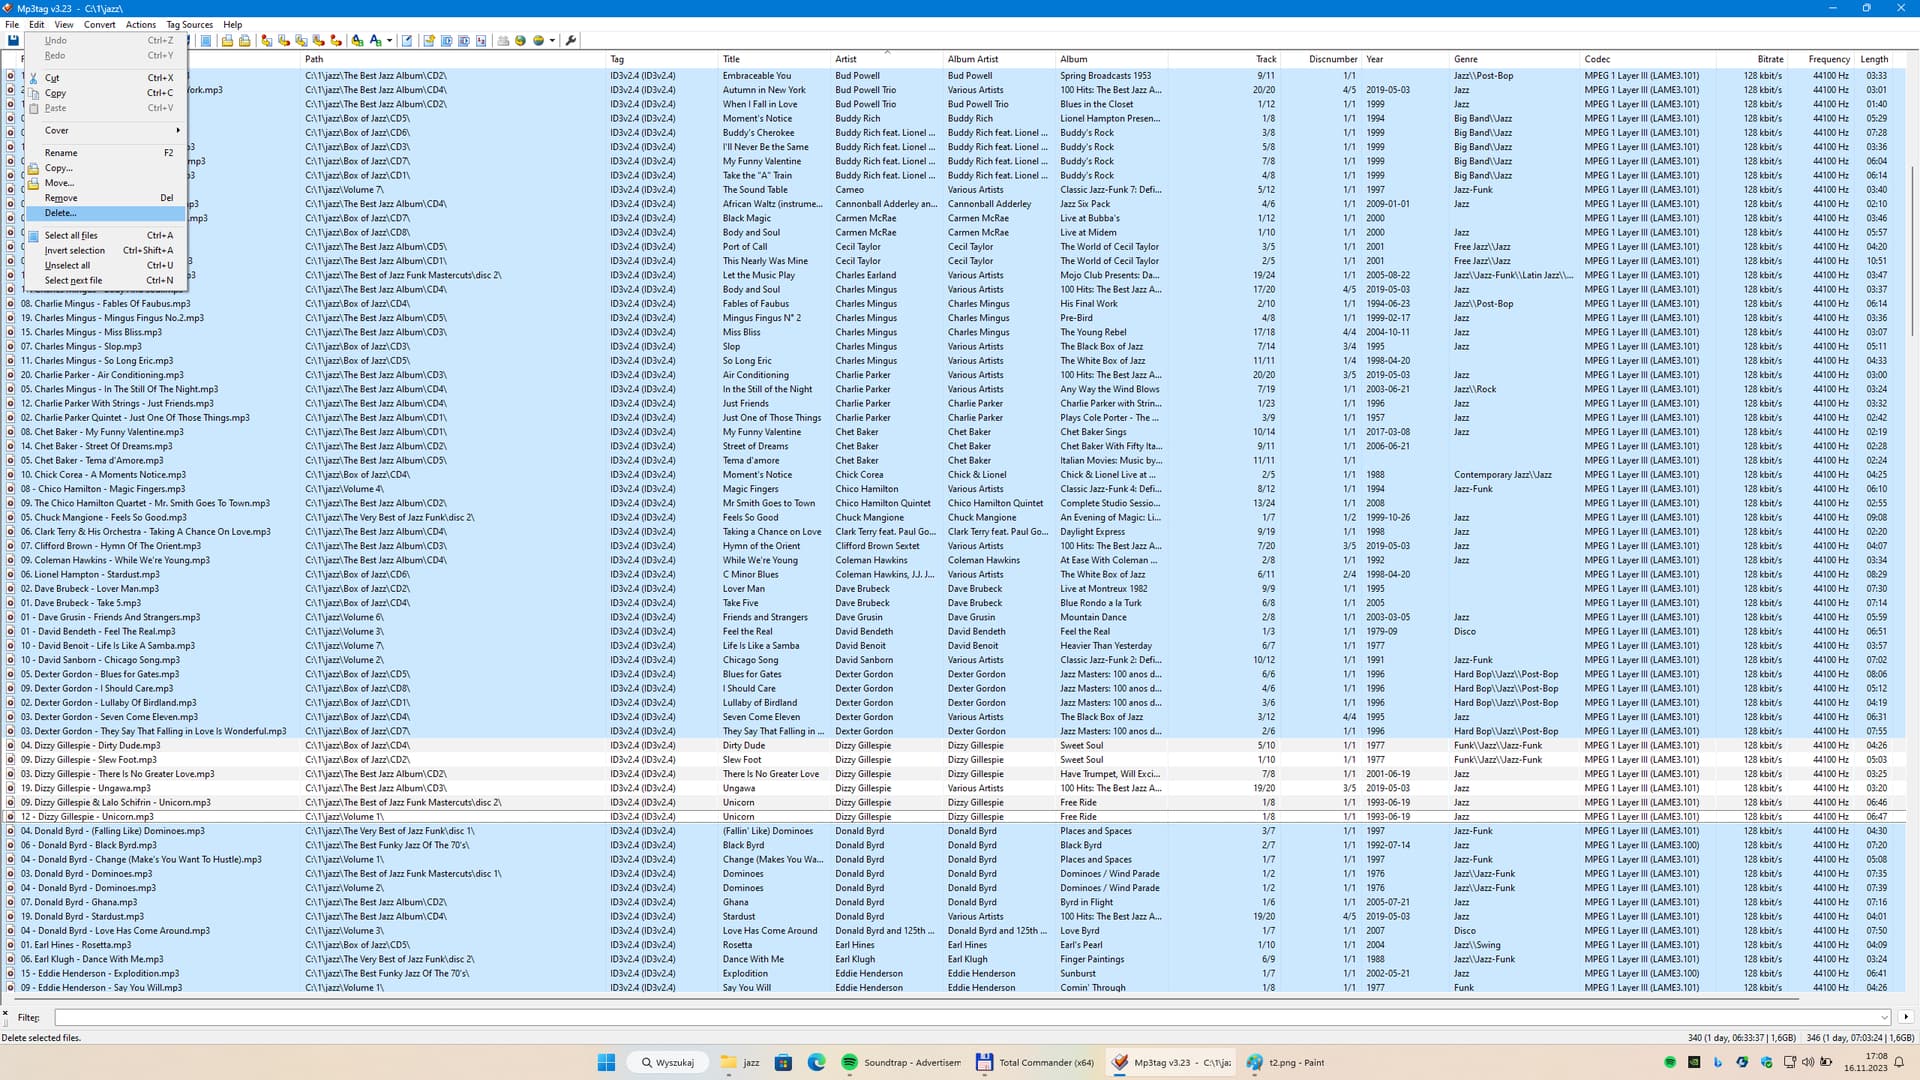Select file 08. Charlie Mingus - Fables Of Faubus.mp3
Screen dimensions: 1920x1080
(x=105, y=304)
